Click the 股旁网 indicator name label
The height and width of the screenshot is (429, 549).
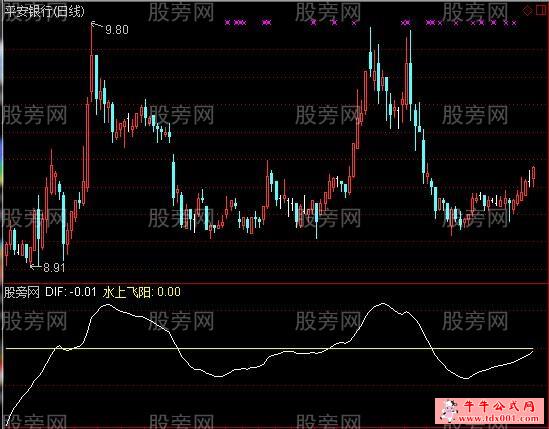[22, 292]
